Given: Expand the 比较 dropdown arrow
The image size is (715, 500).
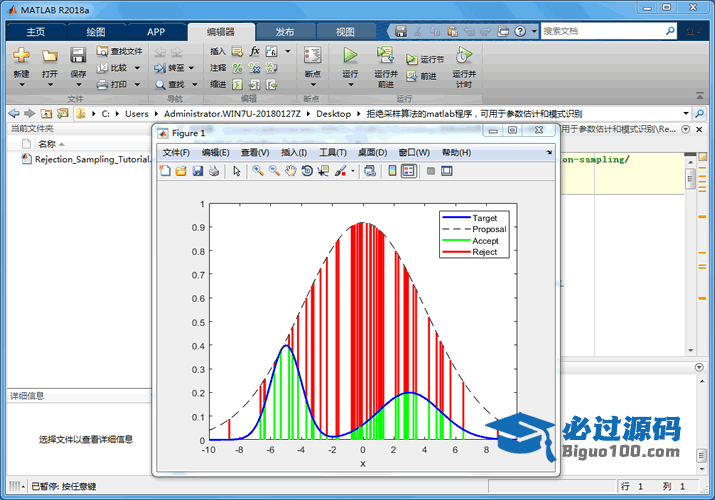Looking at the screenshot, I should pyautogui.click(x=137, y=68).
